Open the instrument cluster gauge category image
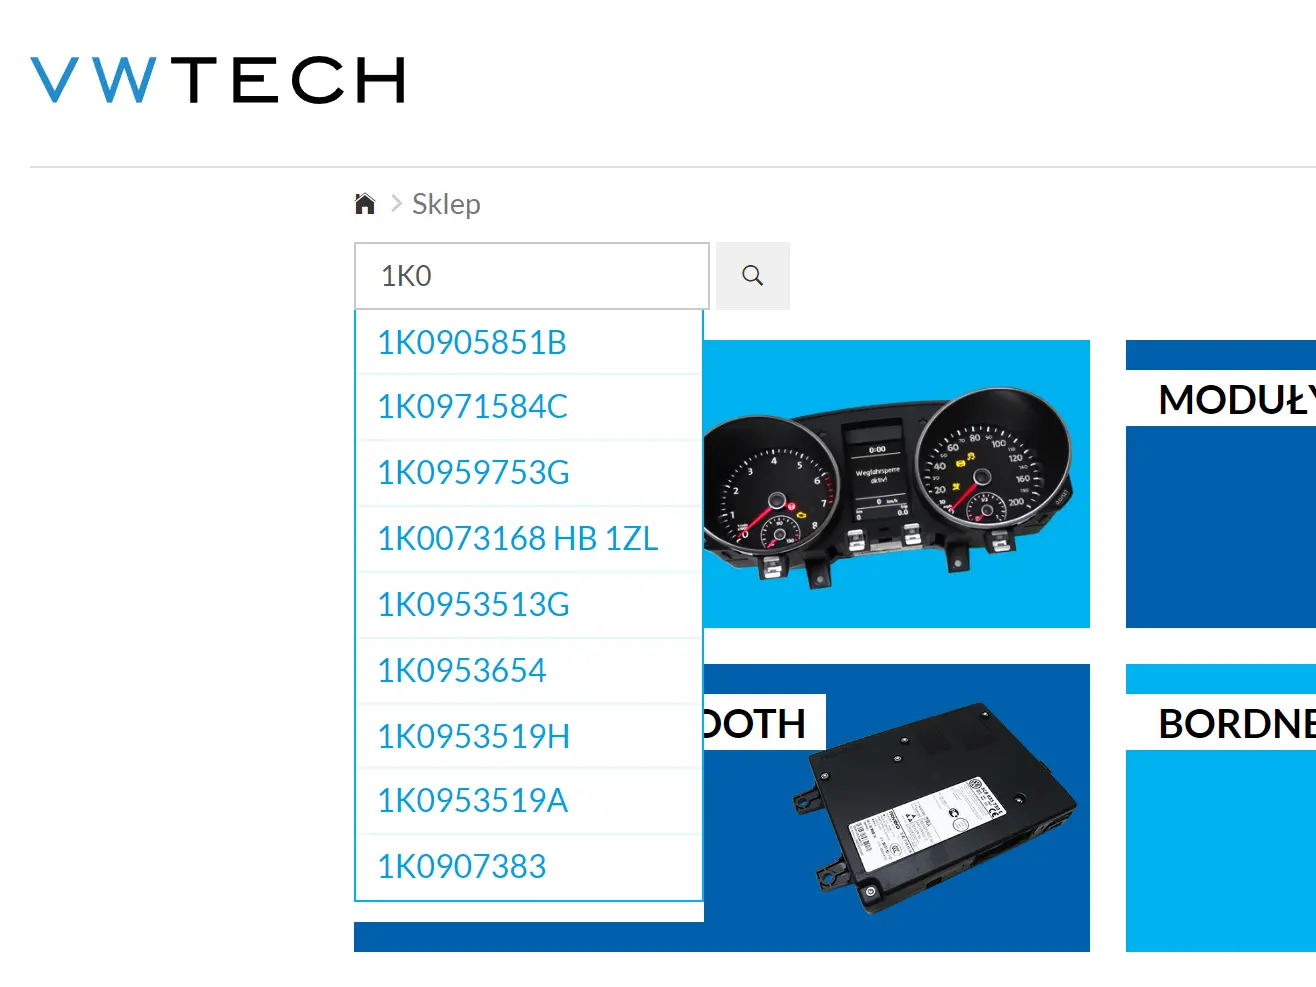The height and width of the screenshot is (987, 1316). coord(895,485)
